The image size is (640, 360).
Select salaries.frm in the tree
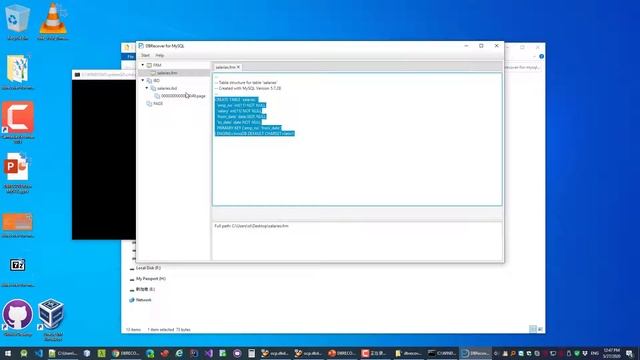coord(167,73)
